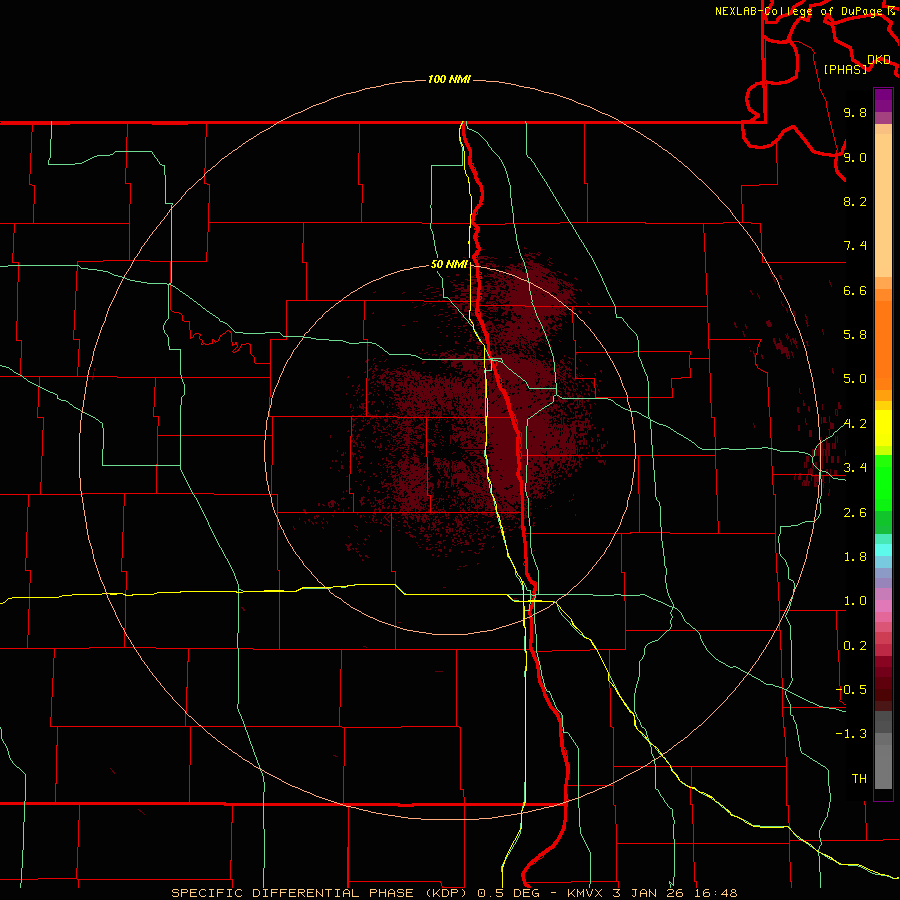Click the 1.0 legend value

tap(855, 601)
